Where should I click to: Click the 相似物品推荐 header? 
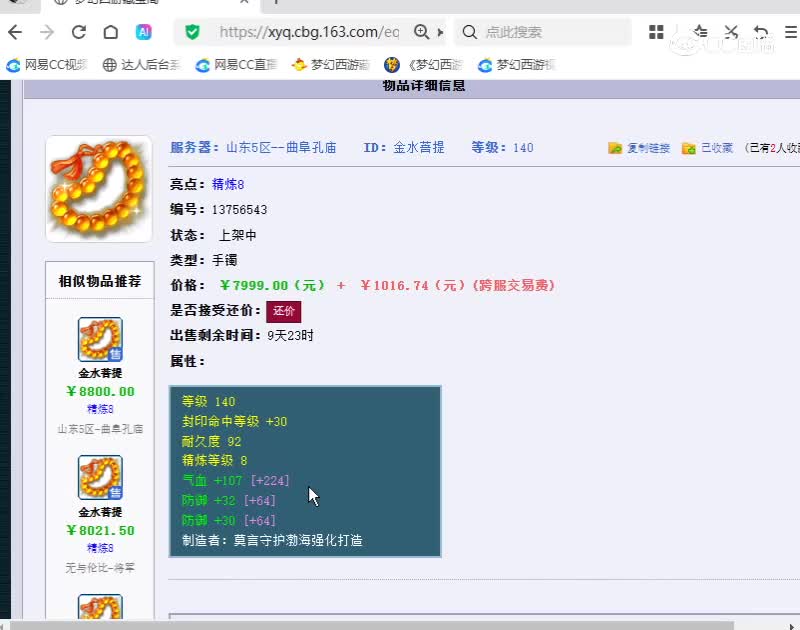pyautogui.click(x=100, y=281)
